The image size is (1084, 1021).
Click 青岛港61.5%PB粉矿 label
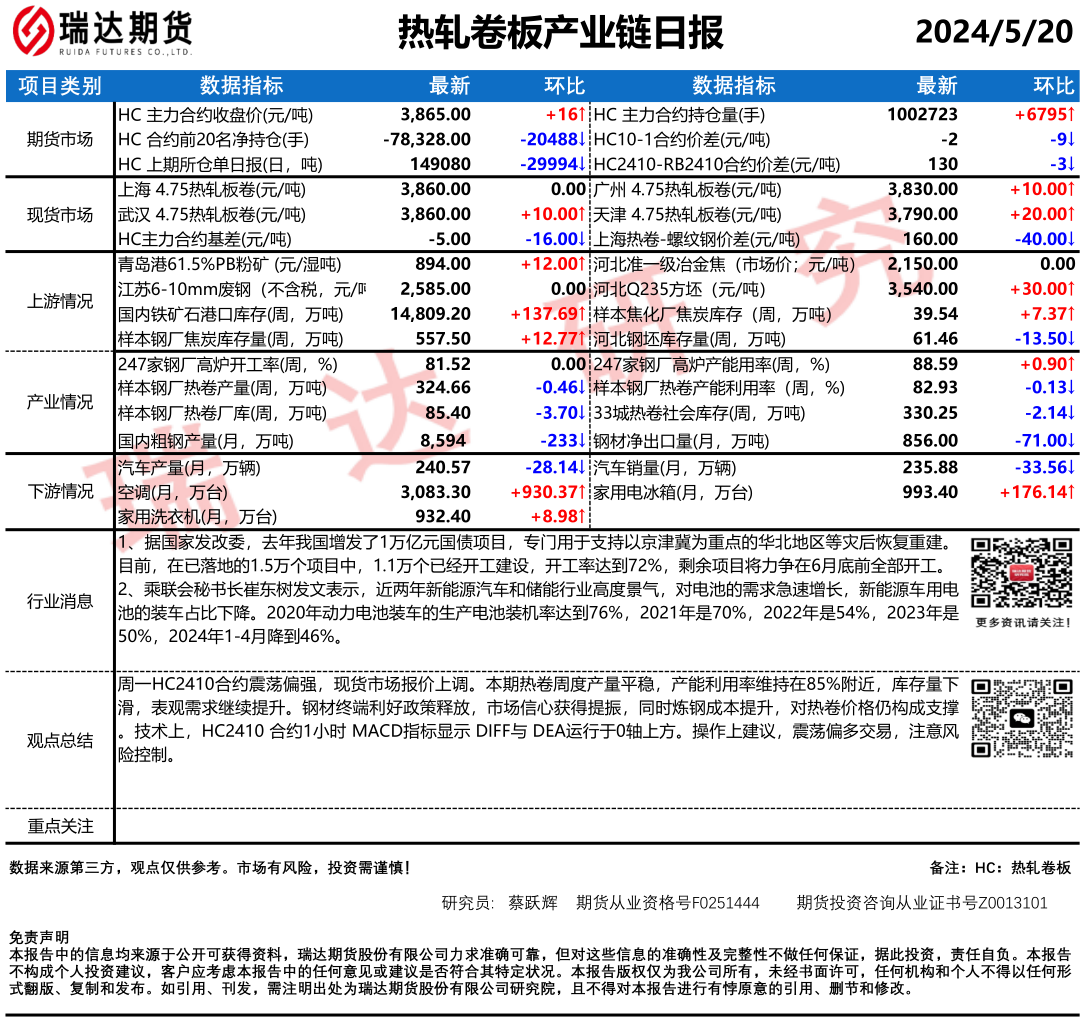click(230, 264)
